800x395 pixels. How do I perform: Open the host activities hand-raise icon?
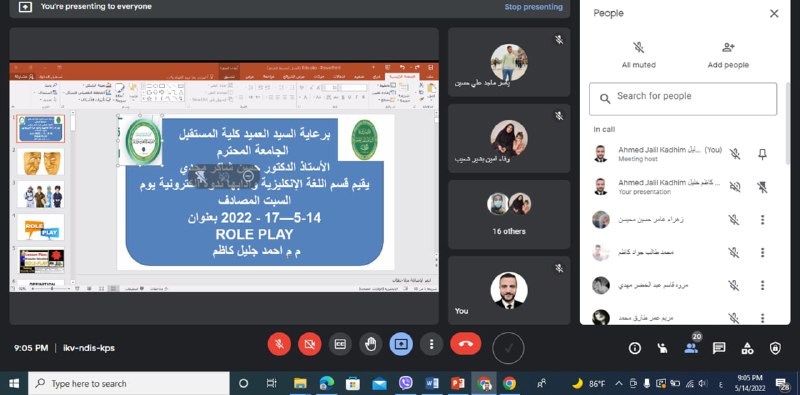click(662, 348)
